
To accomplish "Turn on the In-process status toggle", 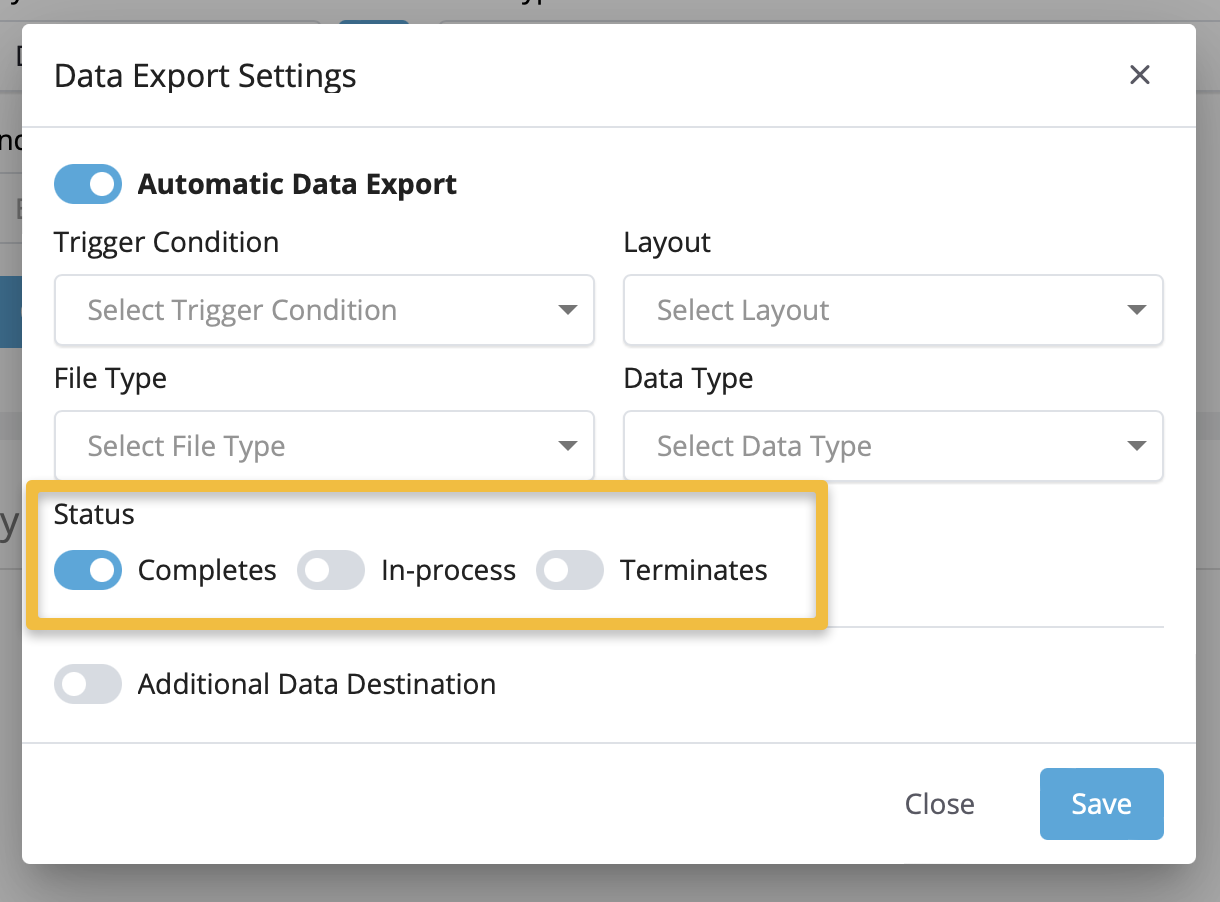I will [331, 570].
